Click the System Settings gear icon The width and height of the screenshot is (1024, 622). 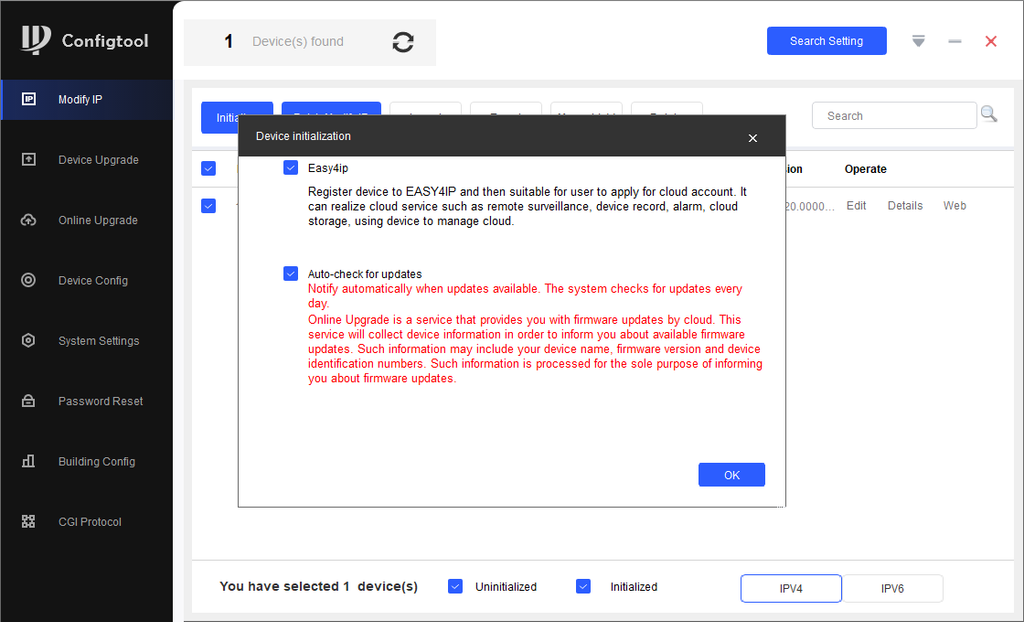coord(29,340)
